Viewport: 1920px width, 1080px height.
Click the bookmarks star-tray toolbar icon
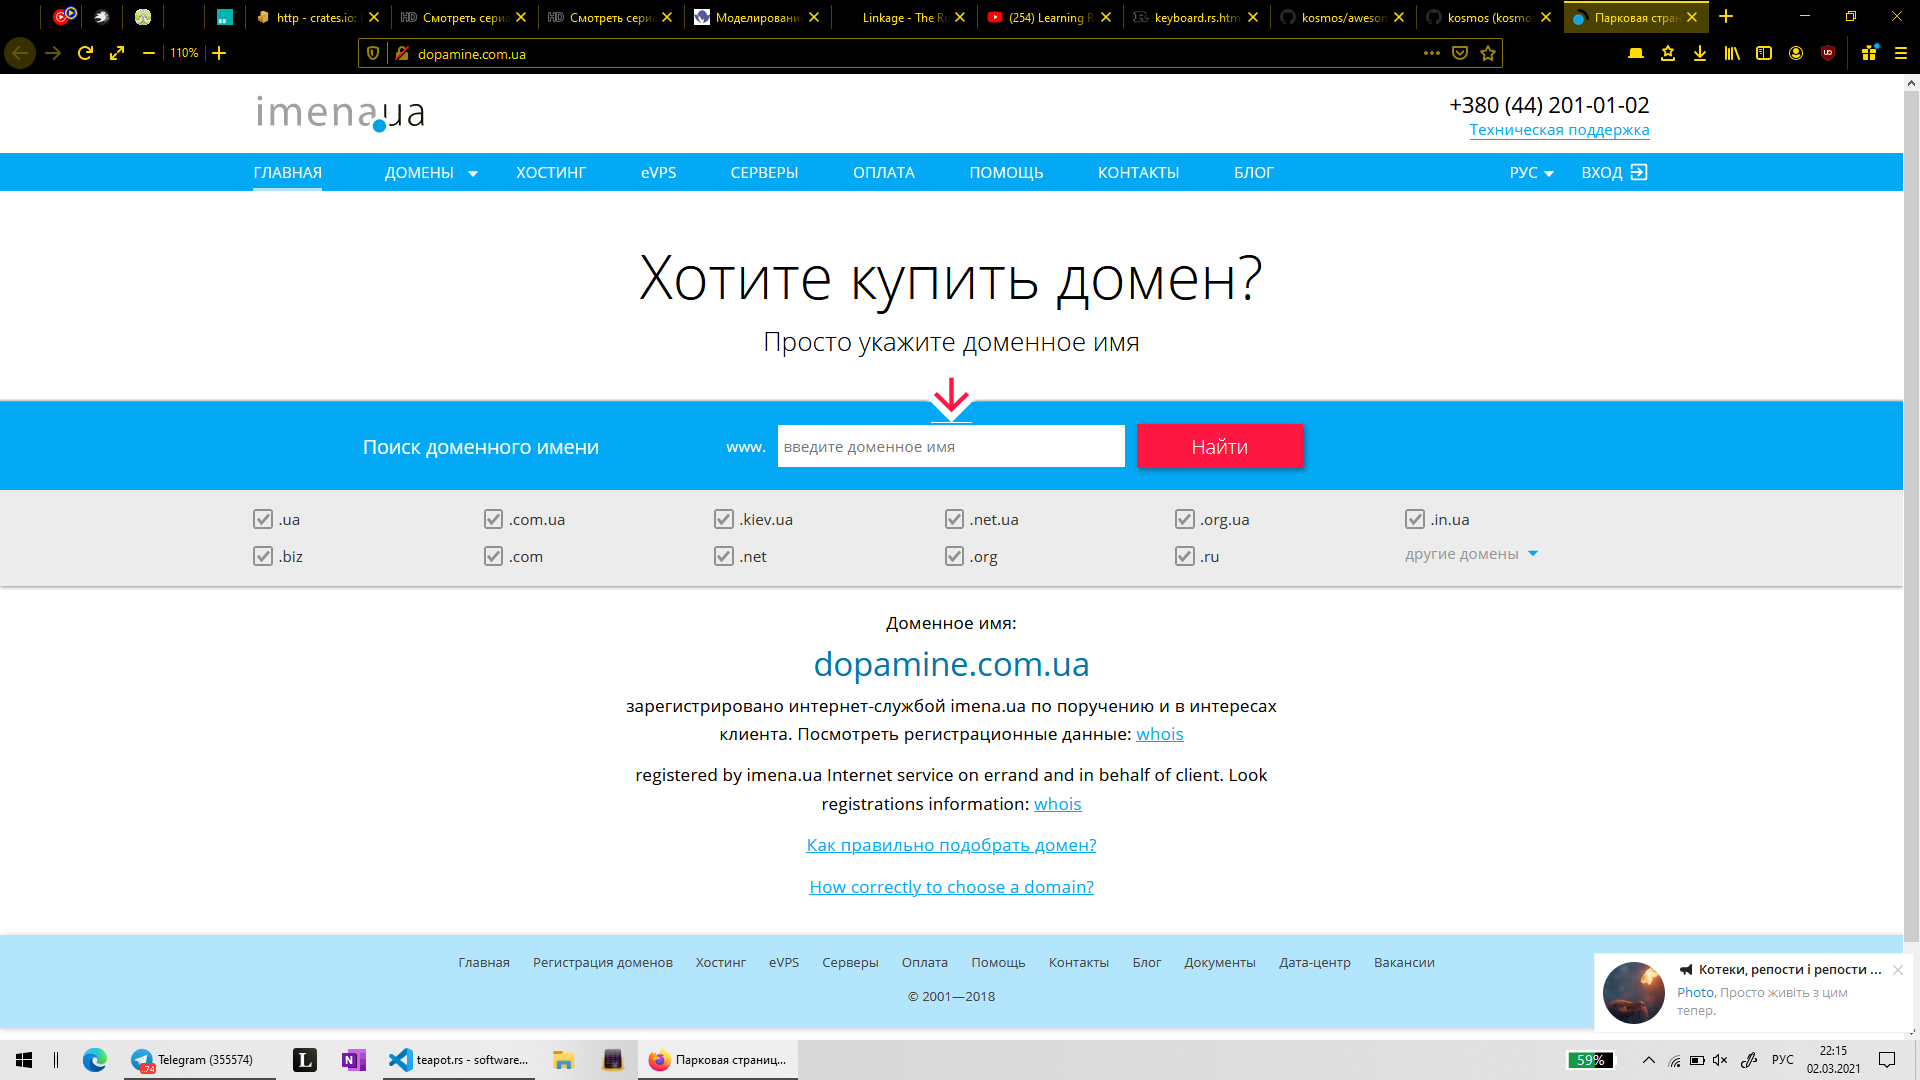pos(1668,53)
